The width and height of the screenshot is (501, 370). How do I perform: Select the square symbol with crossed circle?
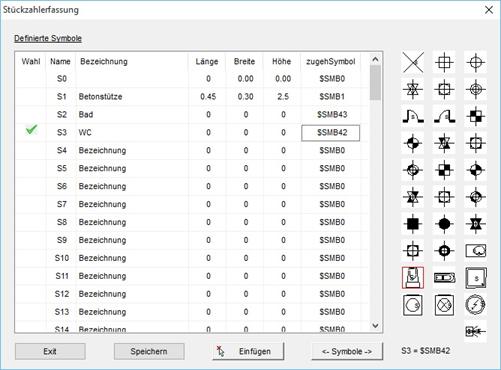pyautogui.click(x=444, y=305)
